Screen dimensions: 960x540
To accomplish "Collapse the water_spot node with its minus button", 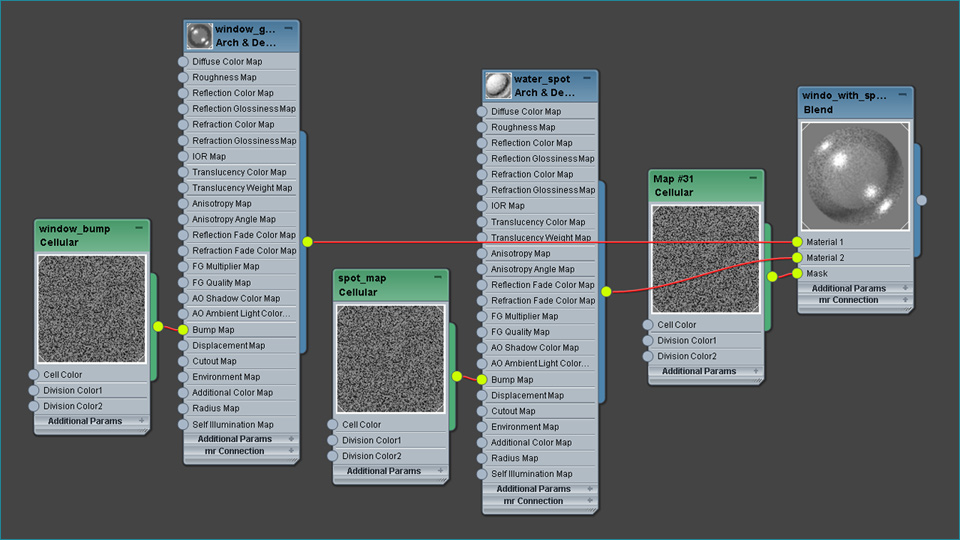I will coord(587,78).
